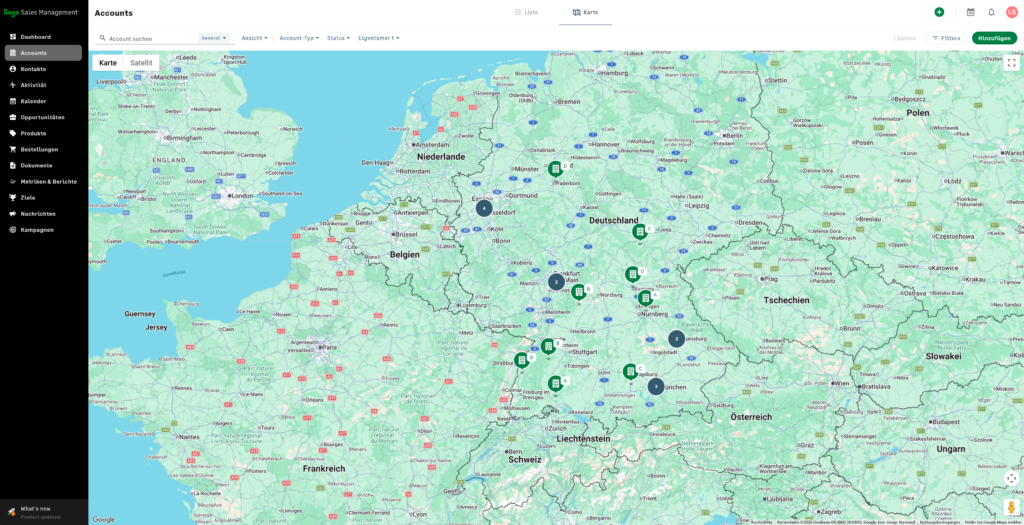This screenshot has height=525, width=1024.
Task: Expand the Status filter dropdown
Action: (x=338, y=38)
